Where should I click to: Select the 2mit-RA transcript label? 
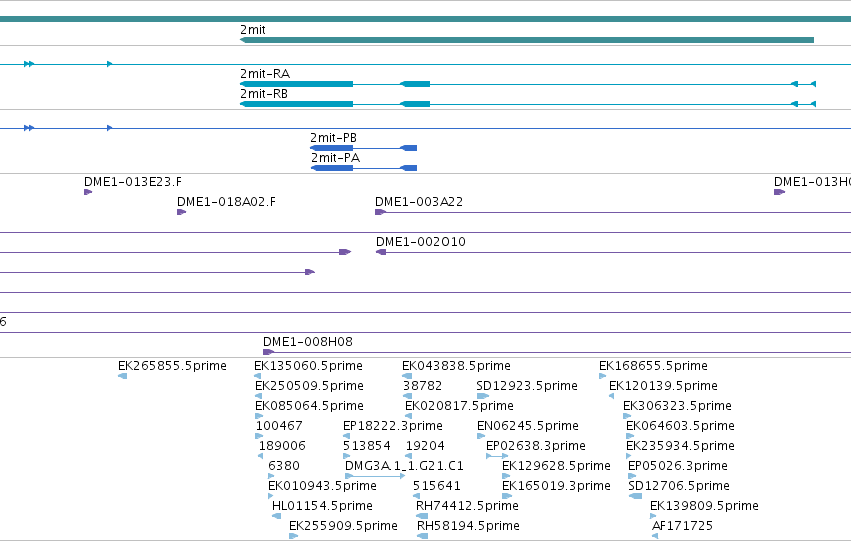tap(265, 74)
